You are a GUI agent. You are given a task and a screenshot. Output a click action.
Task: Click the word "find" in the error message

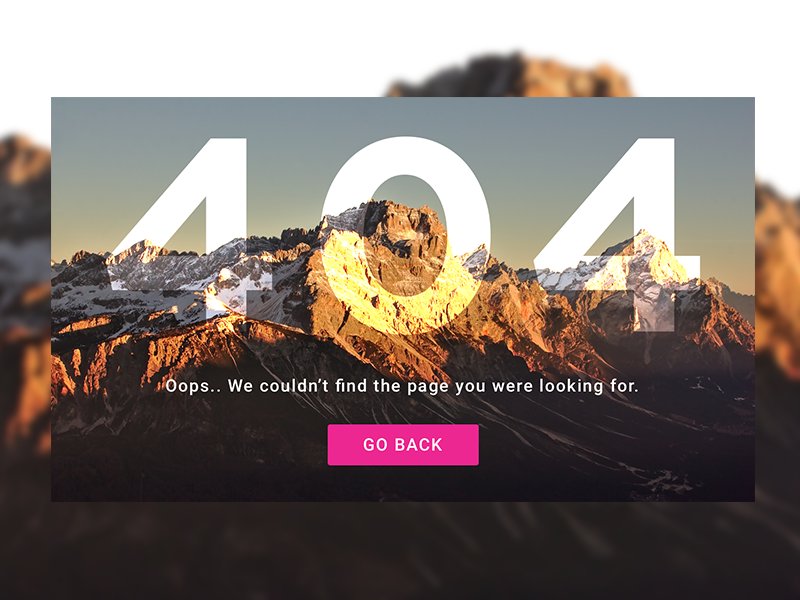[x=351, y=385]
